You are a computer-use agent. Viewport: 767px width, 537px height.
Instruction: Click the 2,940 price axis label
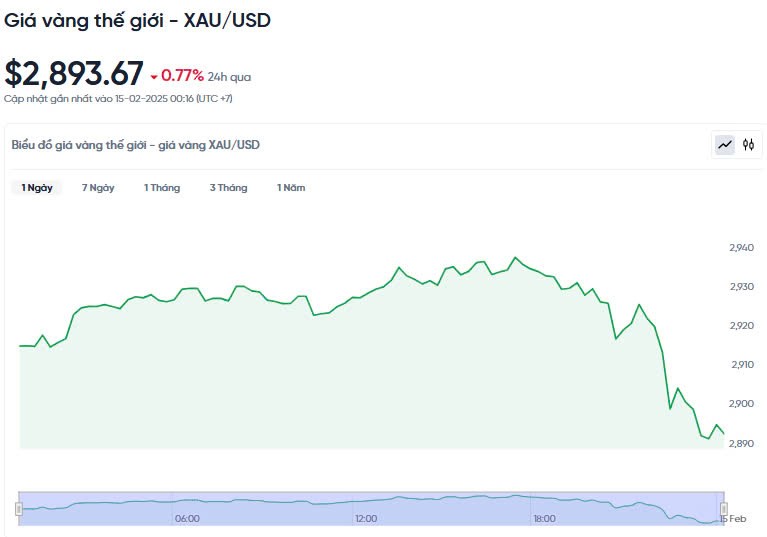click(741, 248)
